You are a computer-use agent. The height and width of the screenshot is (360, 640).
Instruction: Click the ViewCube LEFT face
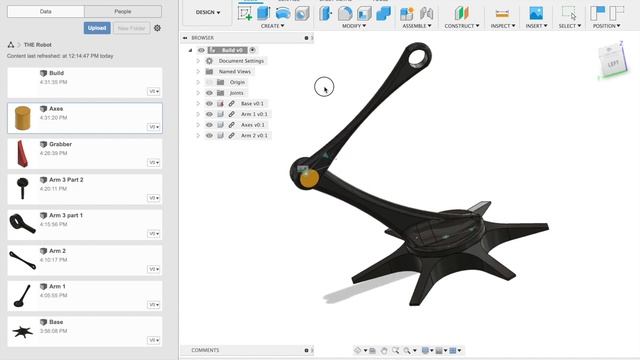pyautogui.click(x=613, y=64)
